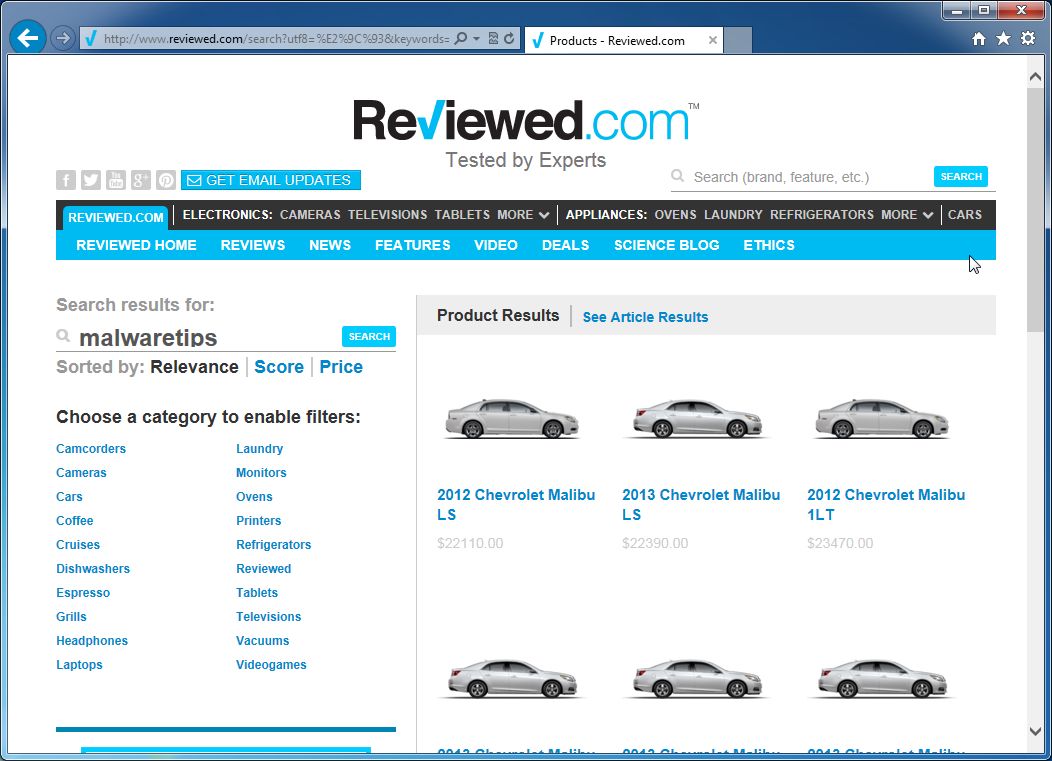
Task: Sort results by Price
Action: coord(341,366)
